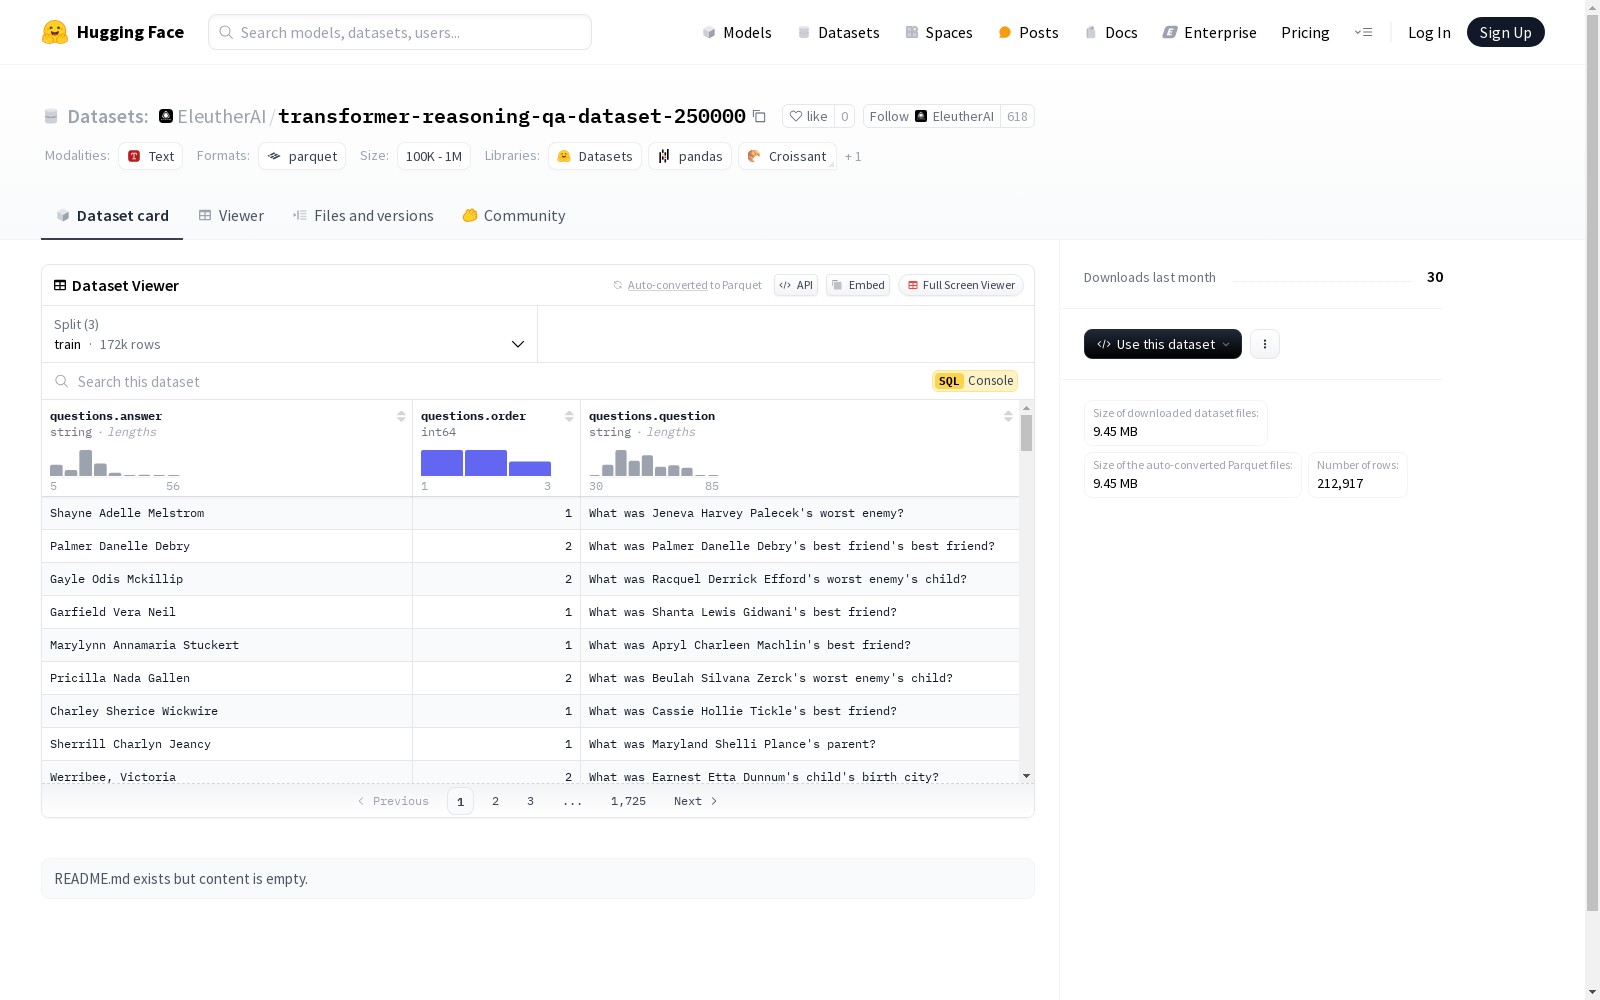1600x1000 pixels.
Task: Click the questions.order histogram first bar
Action: (x=442, y=463)
